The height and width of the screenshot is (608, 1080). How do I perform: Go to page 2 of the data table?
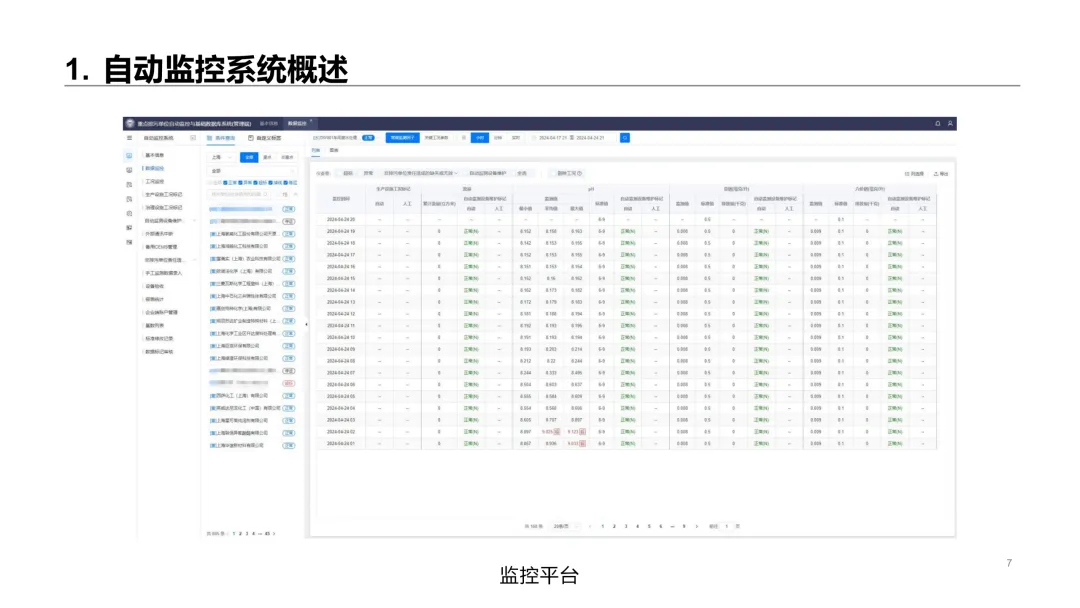[614, 526]
